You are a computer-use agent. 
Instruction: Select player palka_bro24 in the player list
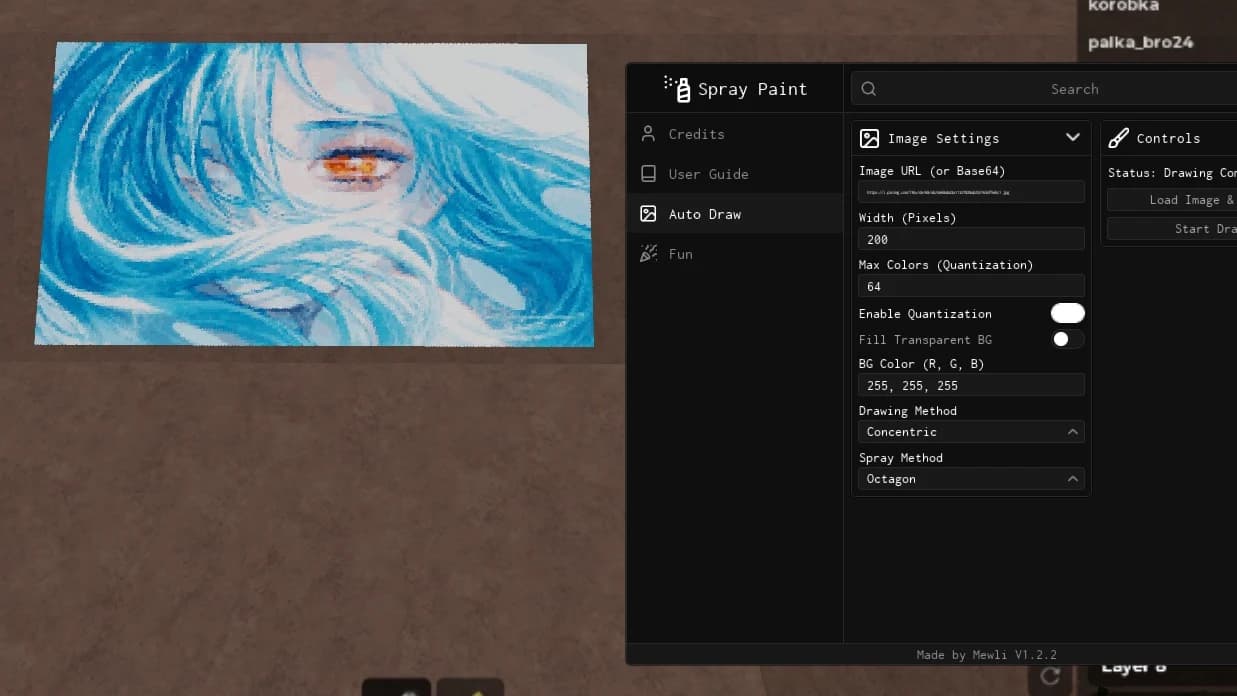point(1140,43)
